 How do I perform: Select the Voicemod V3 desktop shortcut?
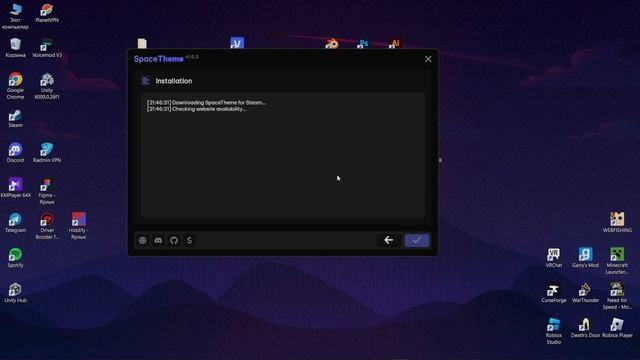pos(47,48)
